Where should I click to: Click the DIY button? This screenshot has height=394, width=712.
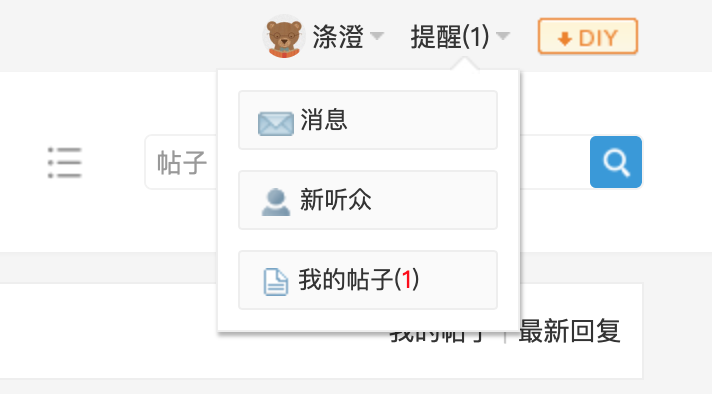point(588,36)
